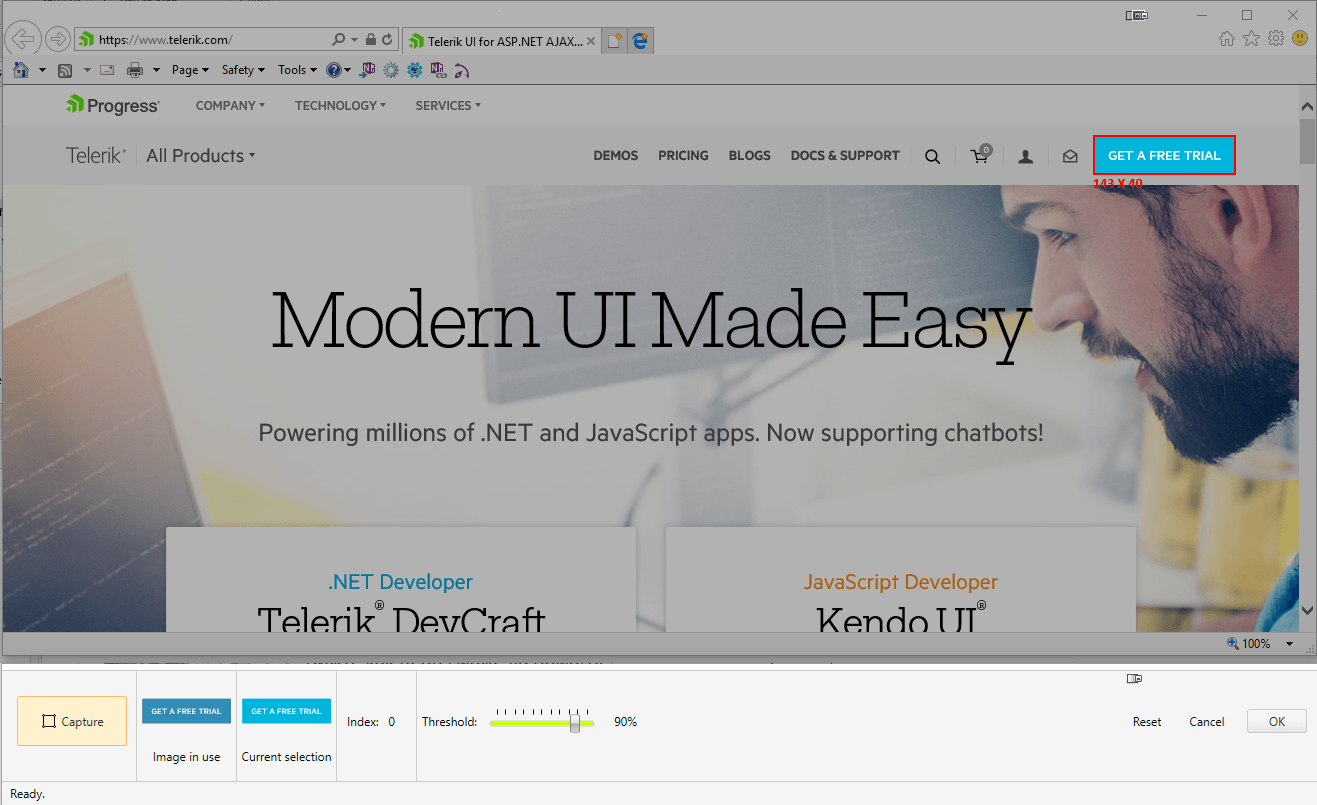Viewport: 1317px width, 805px height.
Task: Click the home icon at top right
Action: (x=1227, y=39)
